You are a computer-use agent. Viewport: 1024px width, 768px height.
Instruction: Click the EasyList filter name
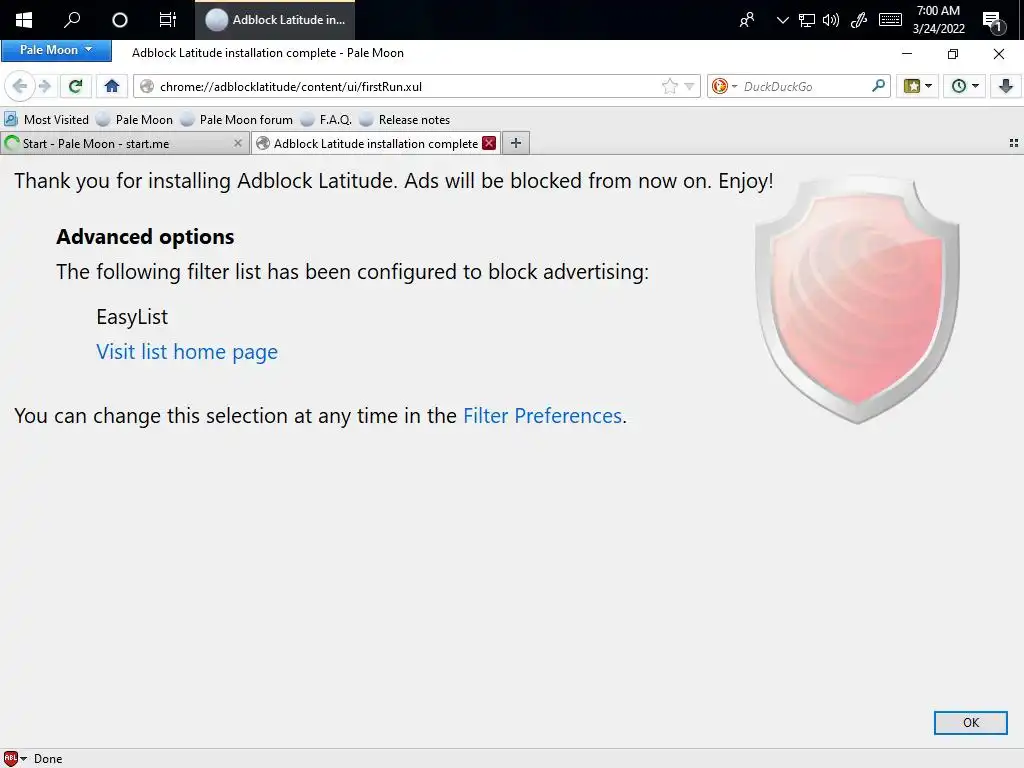pyautogui.click(x=132, y=317)
